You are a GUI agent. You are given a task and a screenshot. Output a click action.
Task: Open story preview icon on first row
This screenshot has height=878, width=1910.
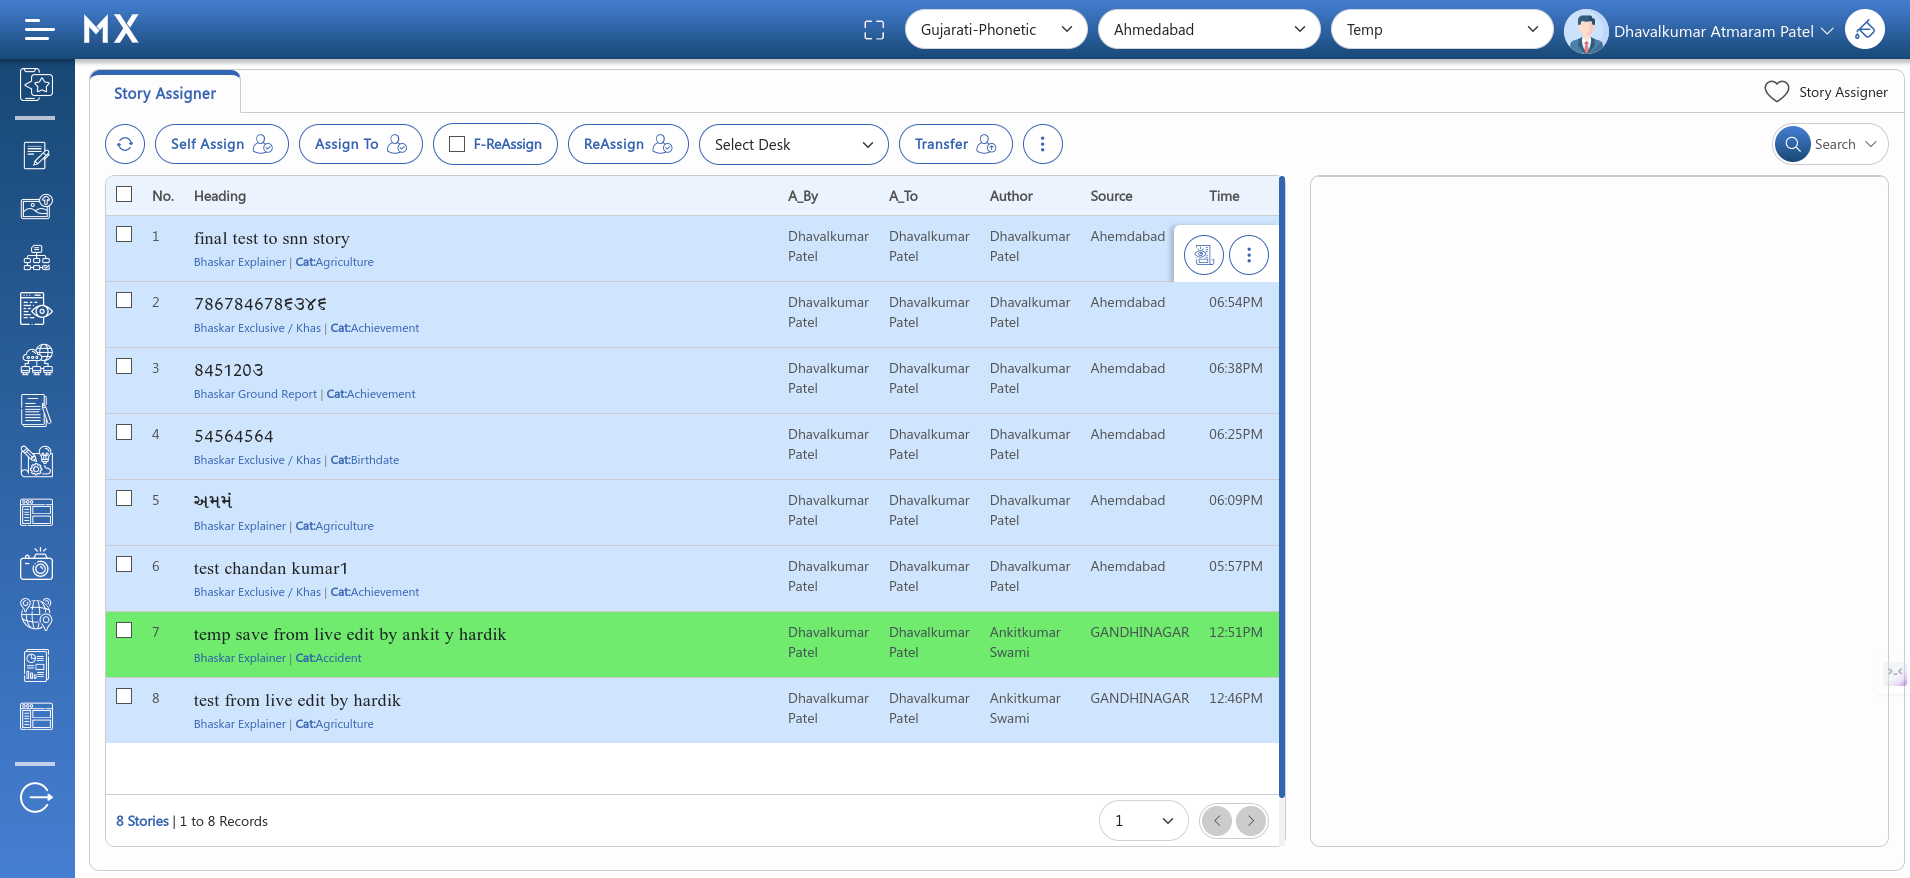[x=1203, y=255]
